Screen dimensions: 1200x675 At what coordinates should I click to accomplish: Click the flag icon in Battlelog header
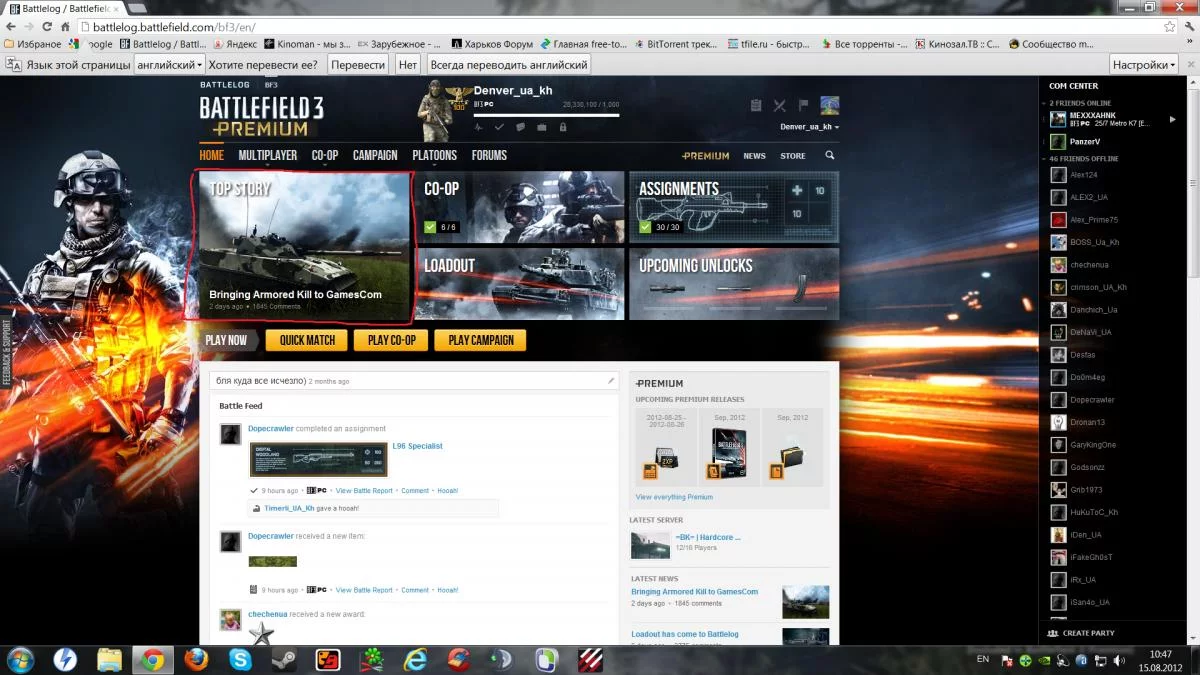coord(803,105)
